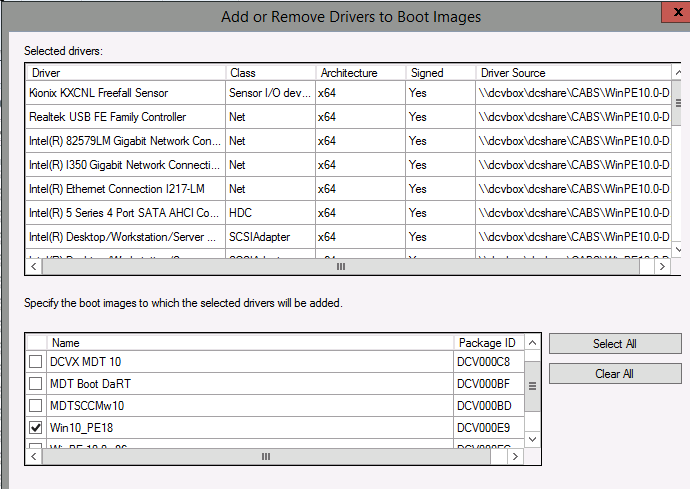Image resolution: width=690 pixels, height=489 pixels.
Task: Click right arrow of boot images horizontal scrollbar
Action: tap(515, 456)
